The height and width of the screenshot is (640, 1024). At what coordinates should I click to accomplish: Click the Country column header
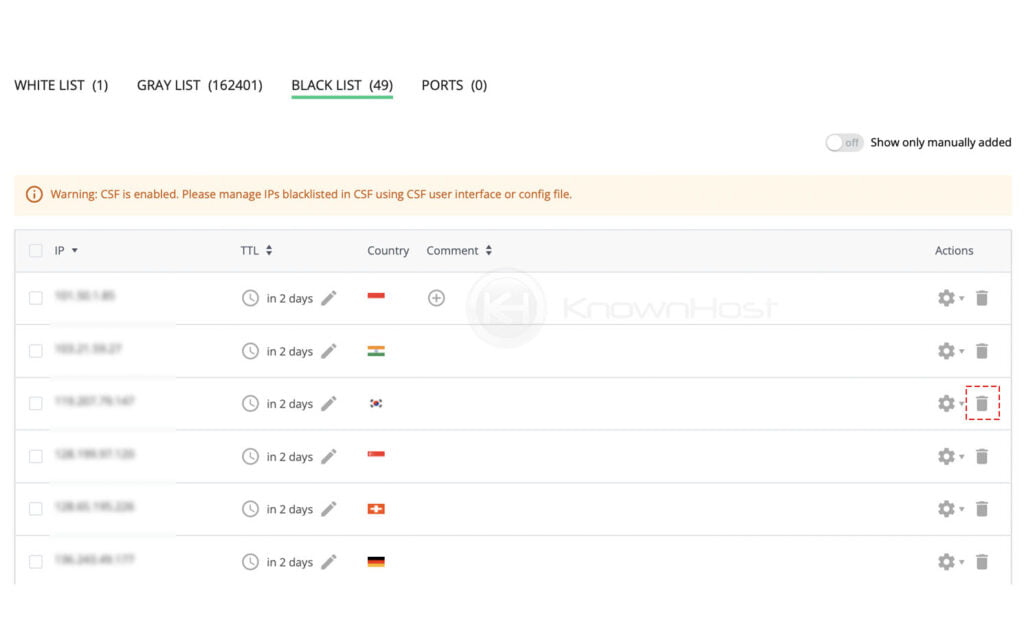click(x=388, y=251)
